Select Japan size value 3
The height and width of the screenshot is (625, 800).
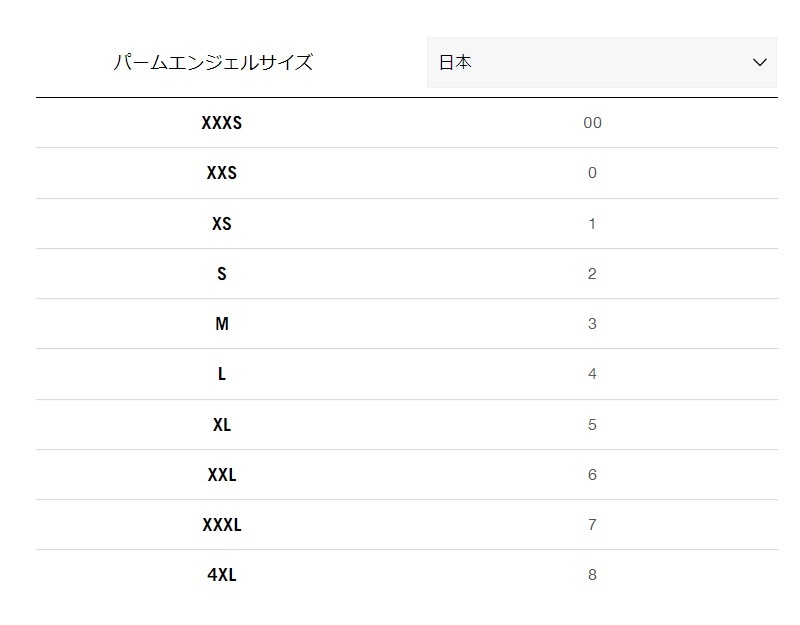coord(592,324)
